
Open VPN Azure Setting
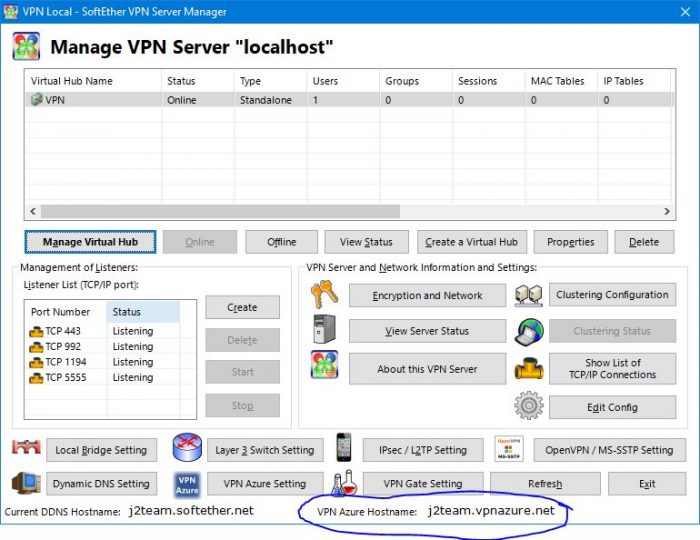click(265, 484)
